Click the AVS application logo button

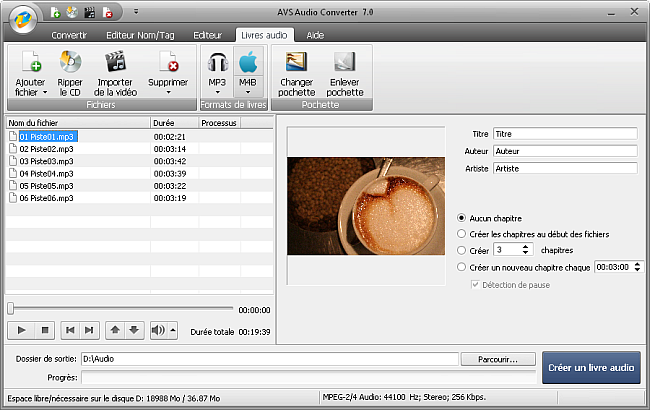click(x=23, y=19)
